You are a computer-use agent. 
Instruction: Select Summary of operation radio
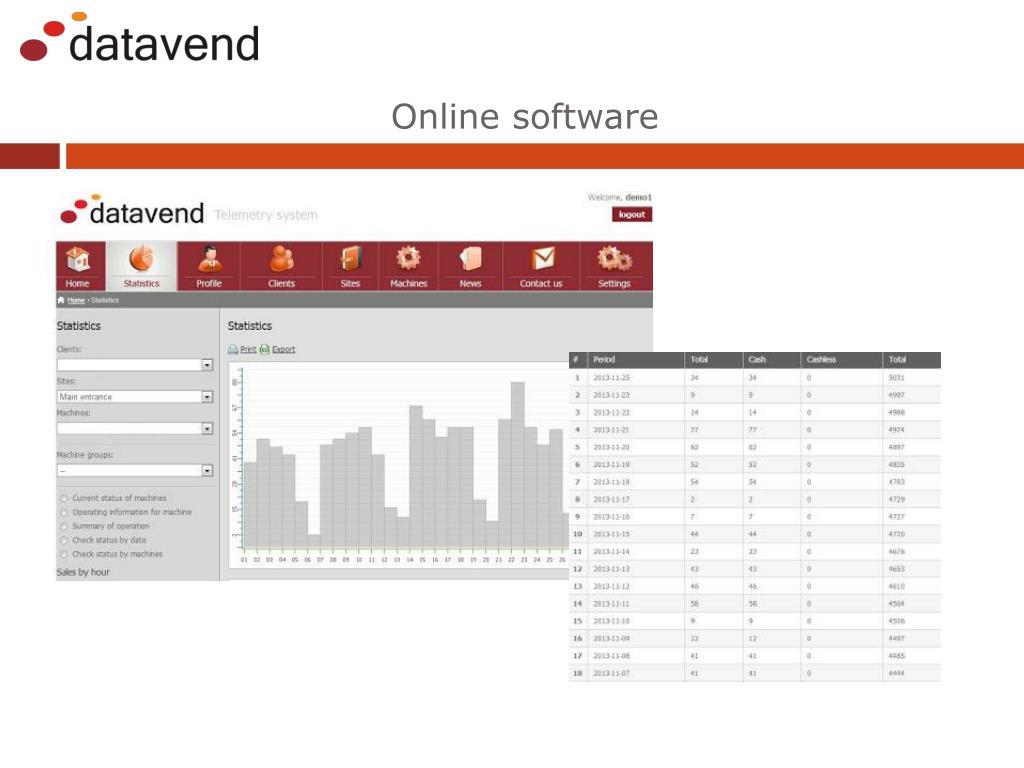pyautogui.click(x=64, y=526)
